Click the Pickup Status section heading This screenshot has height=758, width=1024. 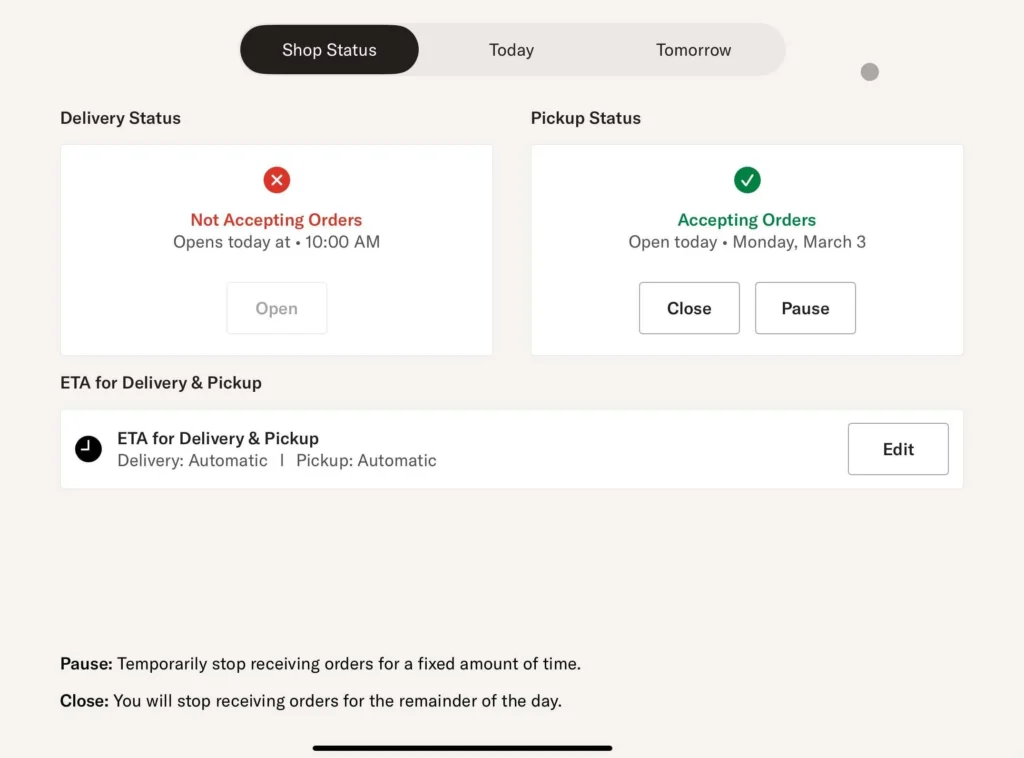[585, 118]
